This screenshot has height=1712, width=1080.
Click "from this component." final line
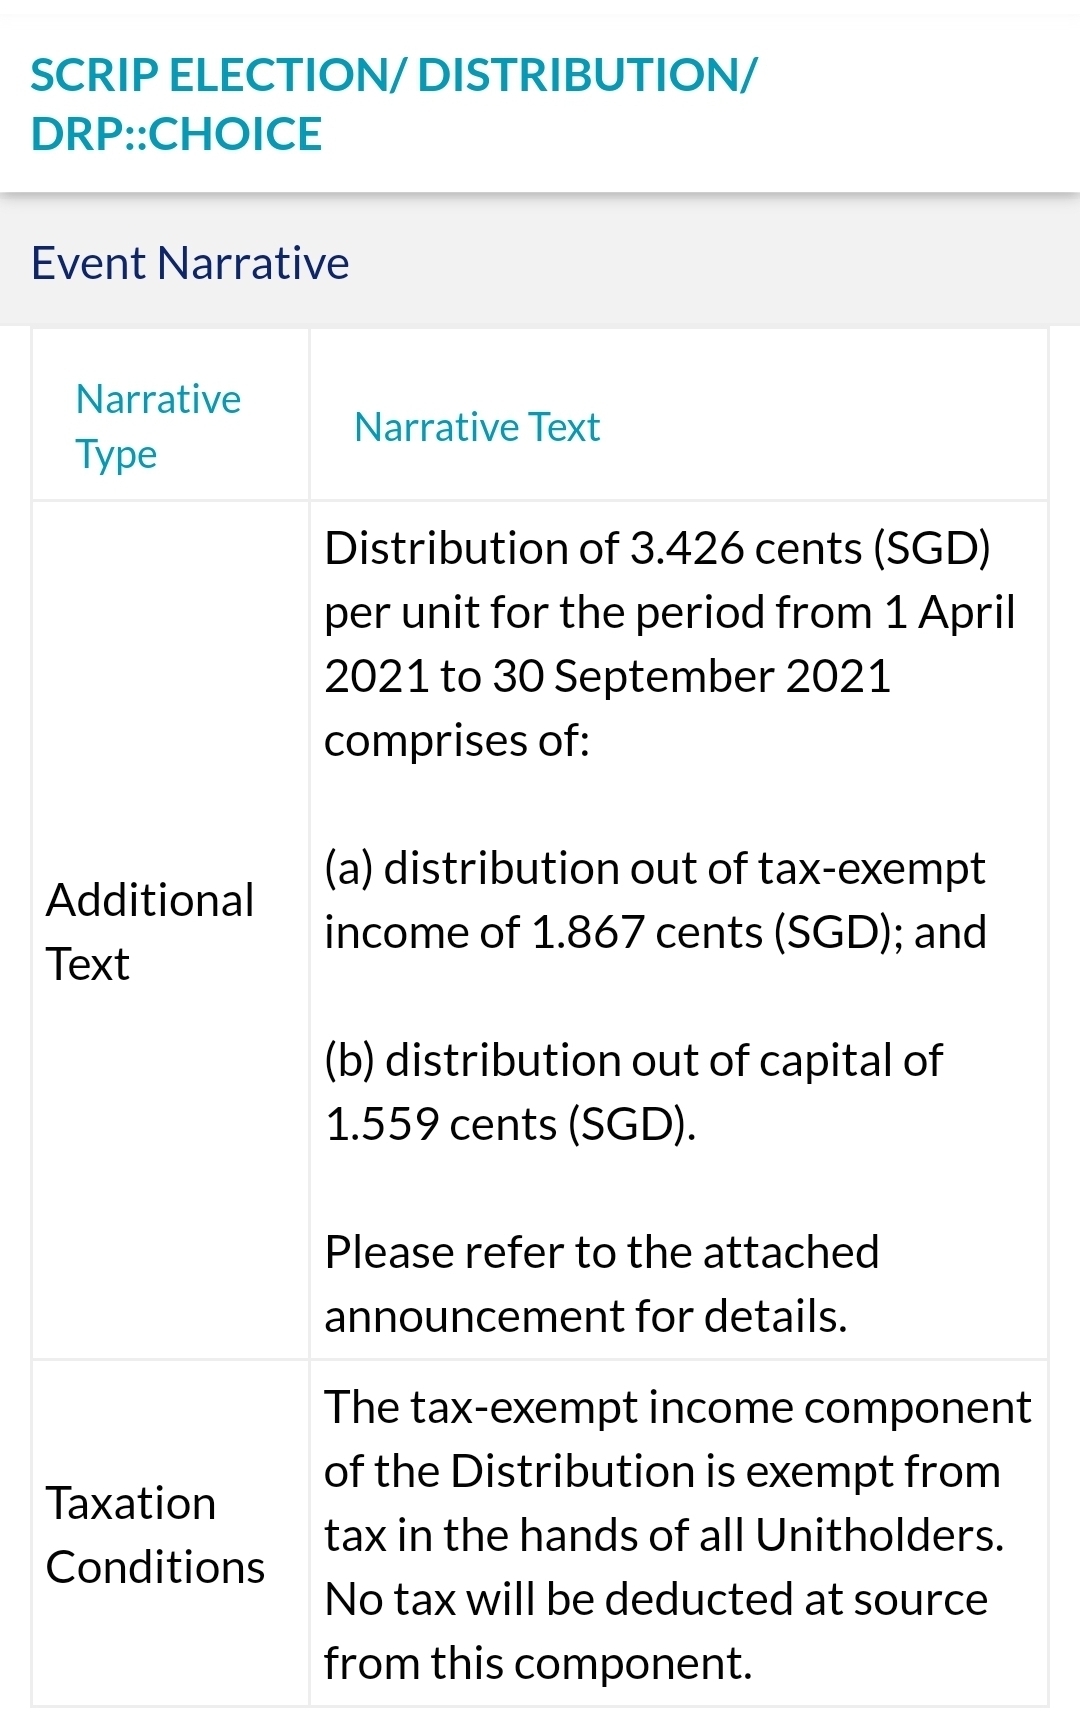click(537, 1664)
